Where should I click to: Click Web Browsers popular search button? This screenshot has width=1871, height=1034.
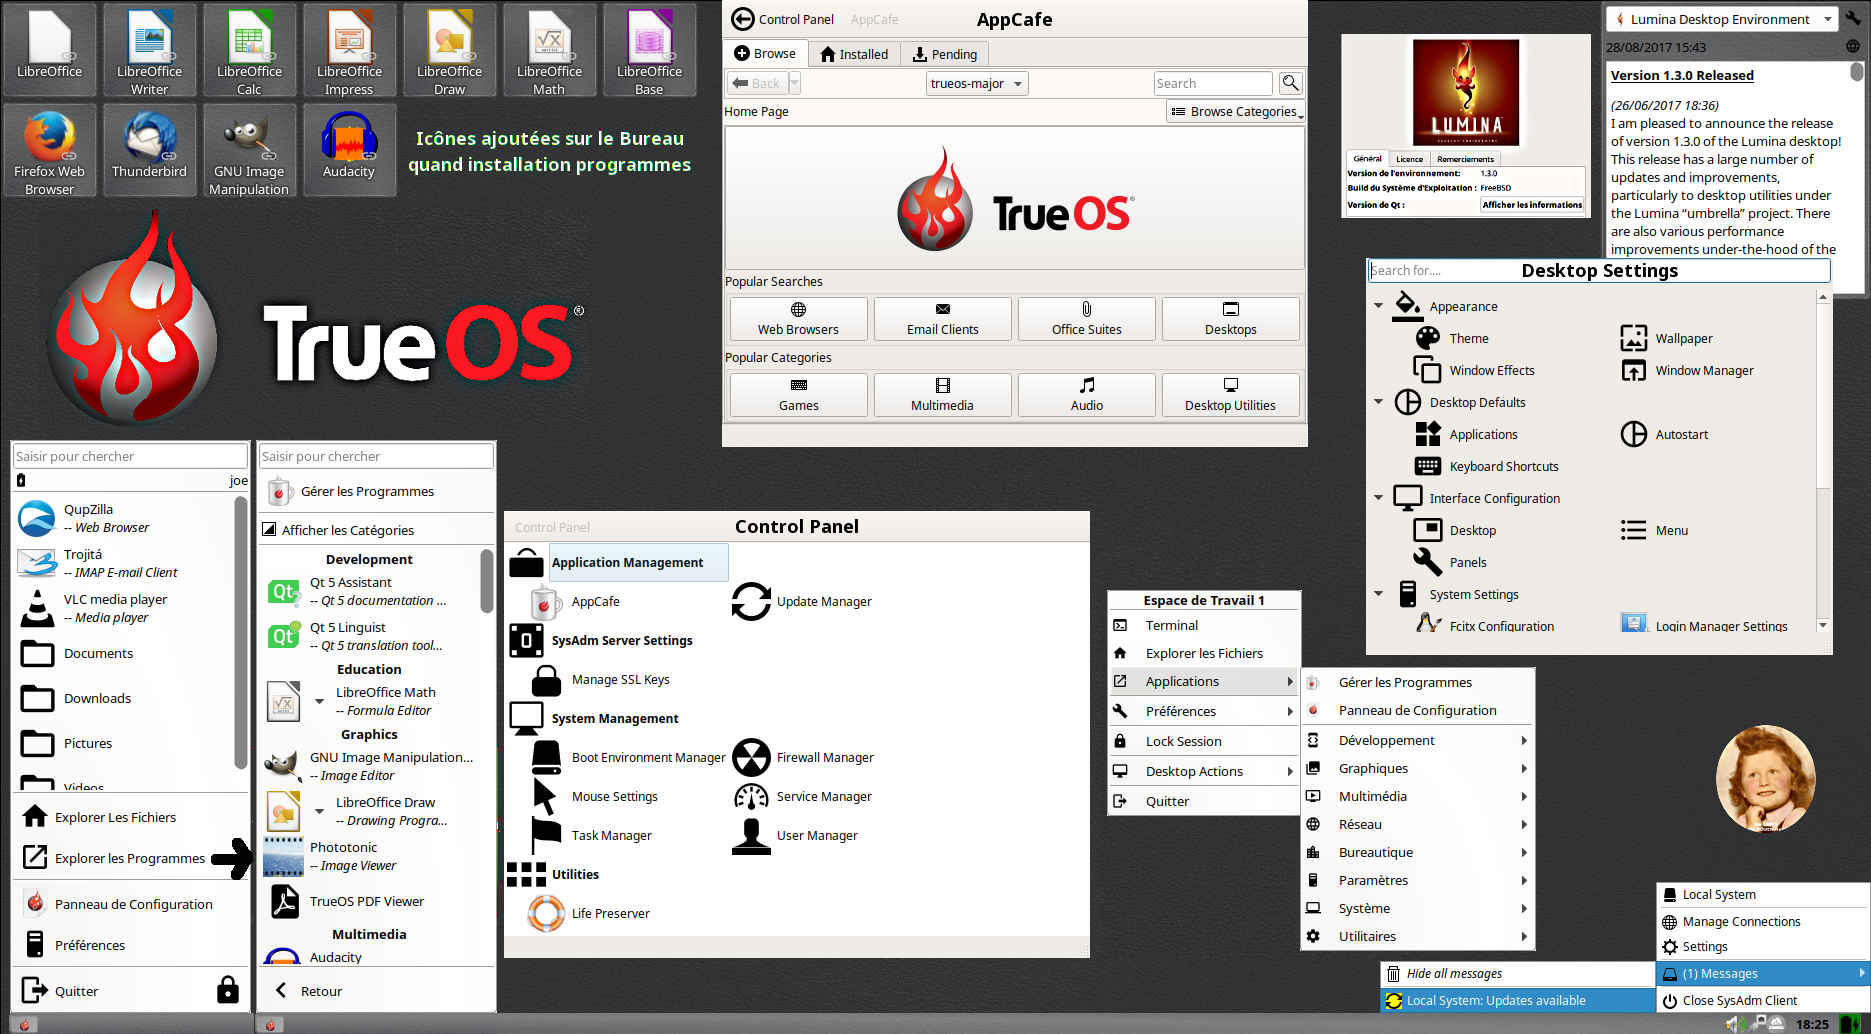[x=798, y=319]
